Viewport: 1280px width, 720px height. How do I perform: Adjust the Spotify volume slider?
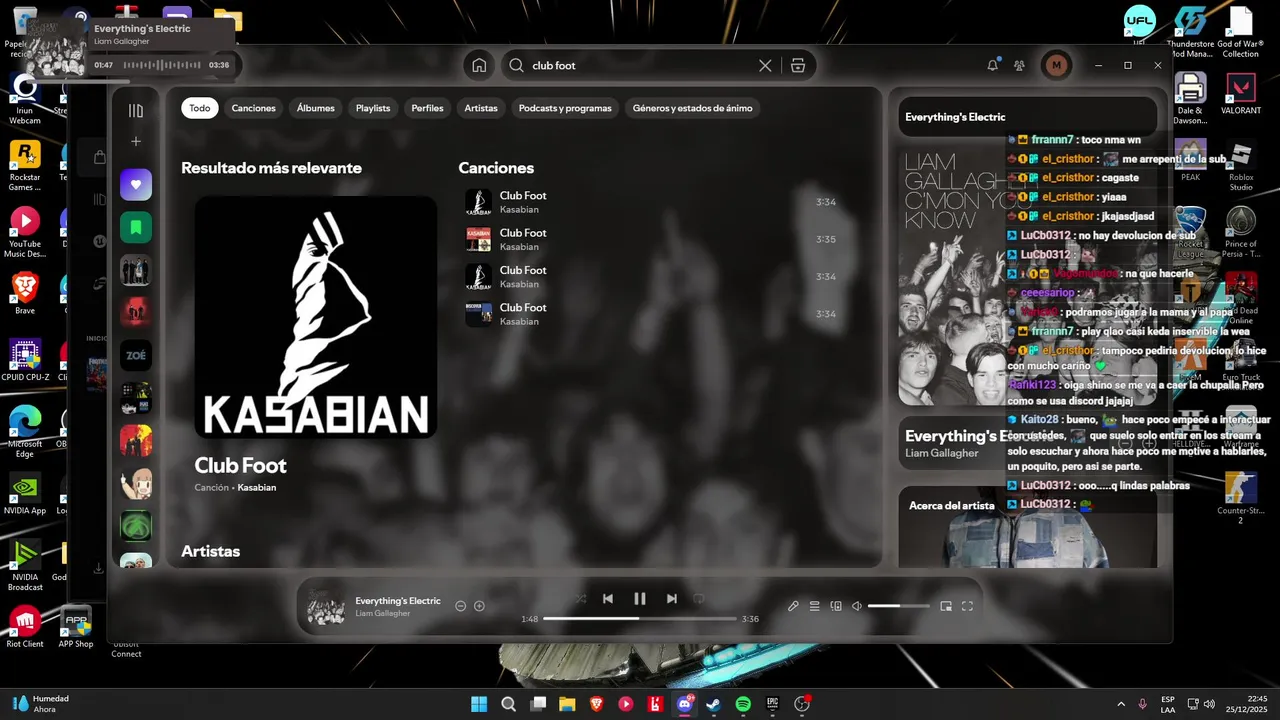coord(898,606)
